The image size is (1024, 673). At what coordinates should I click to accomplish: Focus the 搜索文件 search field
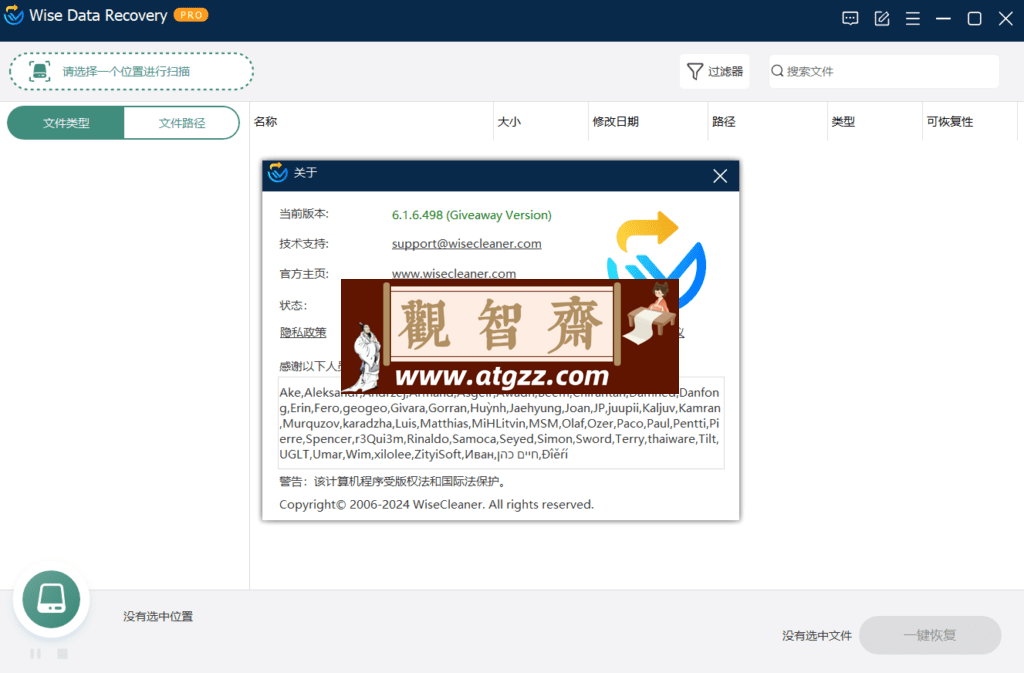pyautogui.click(x=884, y=71)
